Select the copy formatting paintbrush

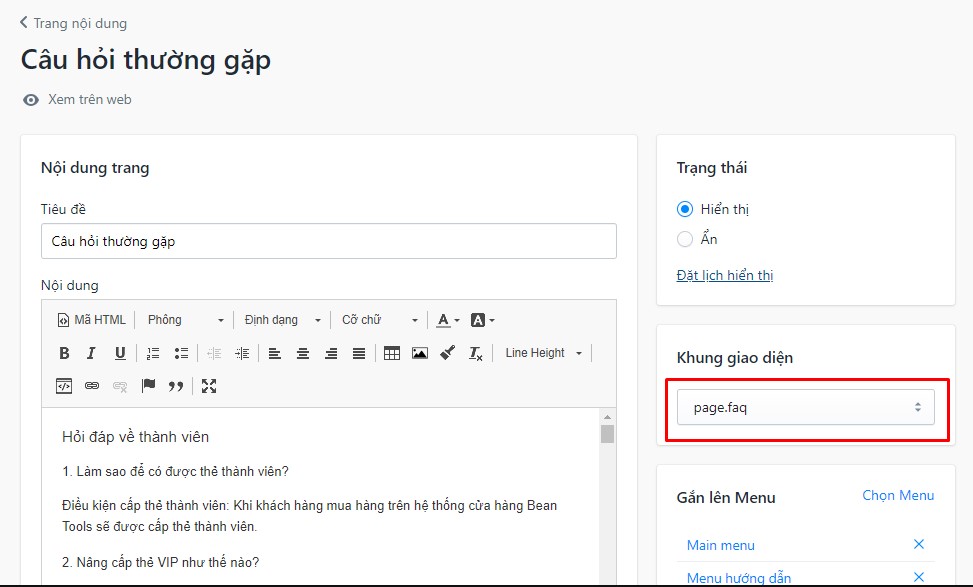click(x=447, y=353)
